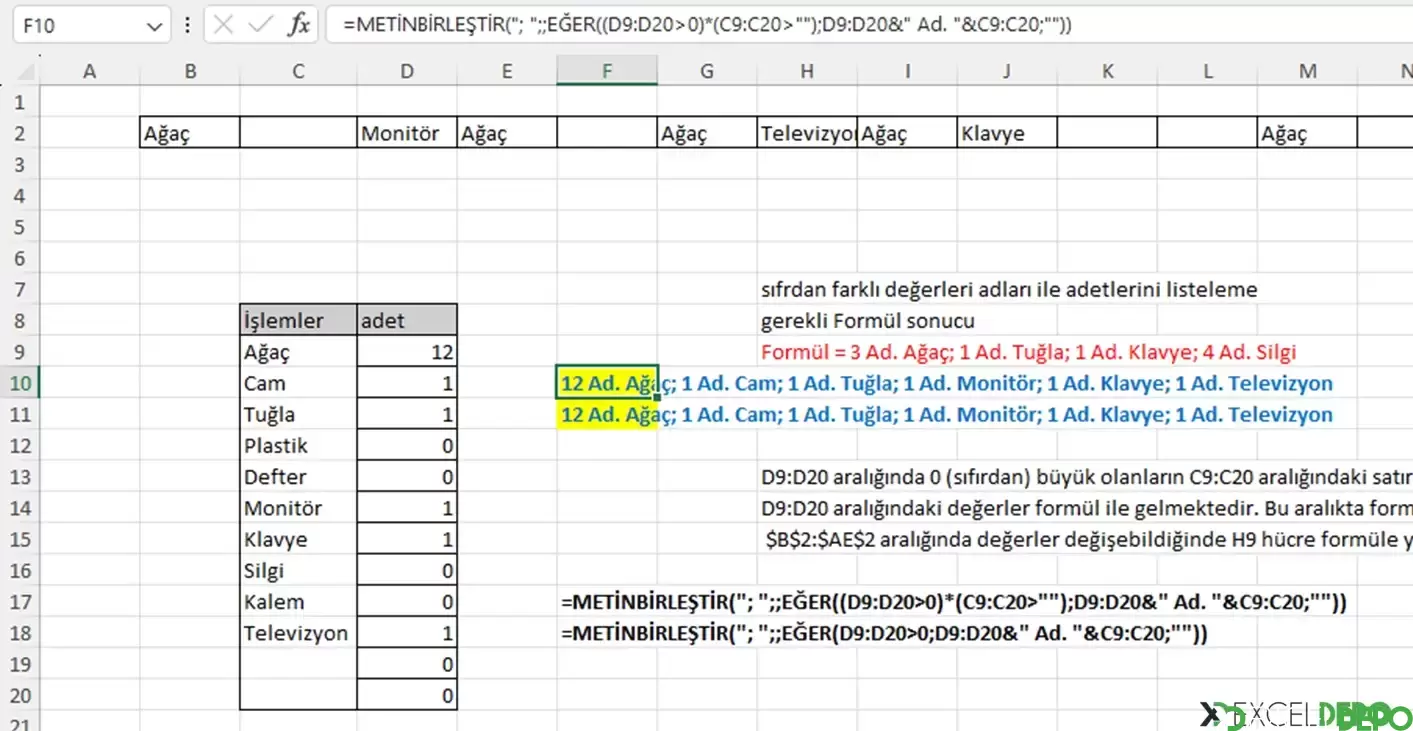Select column L header
Image resolution: width=1413 pixels, height=731 pixels.
click(x=1207, y=71)
